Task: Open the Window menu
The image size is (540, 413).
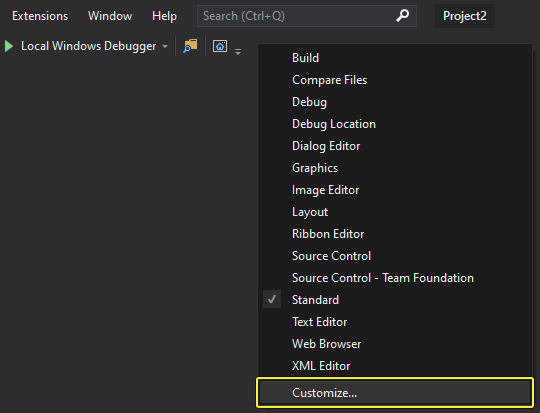Action: click(x=110, y=16)
